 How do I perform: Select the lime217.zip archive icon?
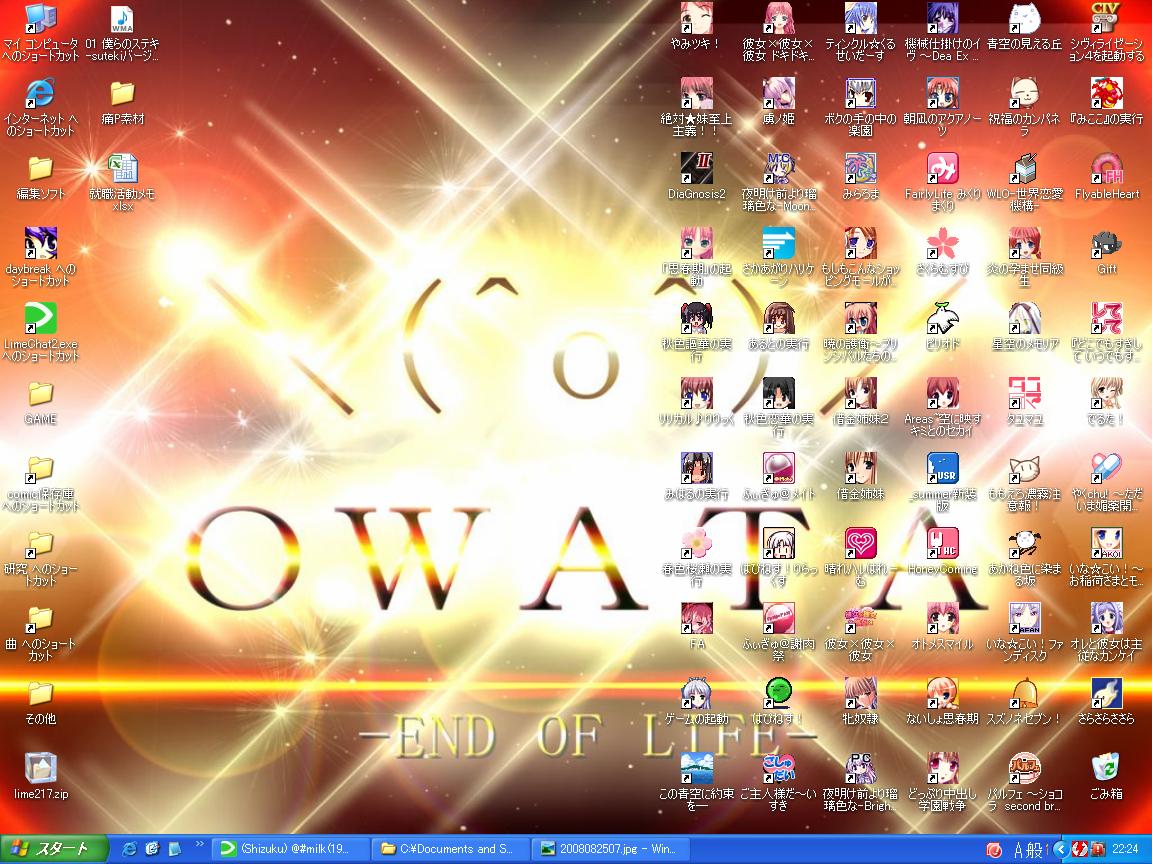40,768
